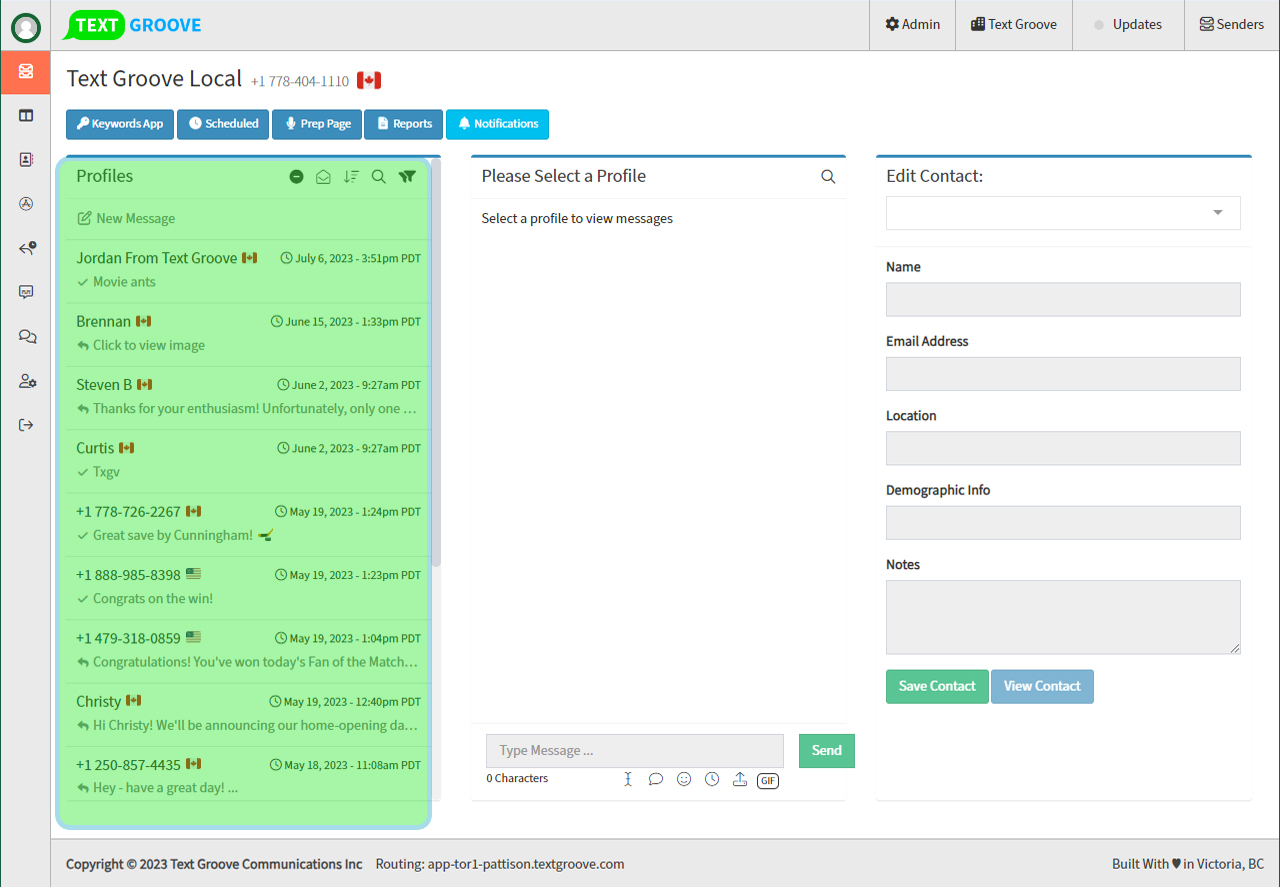The height and width of the screenshot is (887, 1280).
Task: Open the GIF picker
Action: 768,780
